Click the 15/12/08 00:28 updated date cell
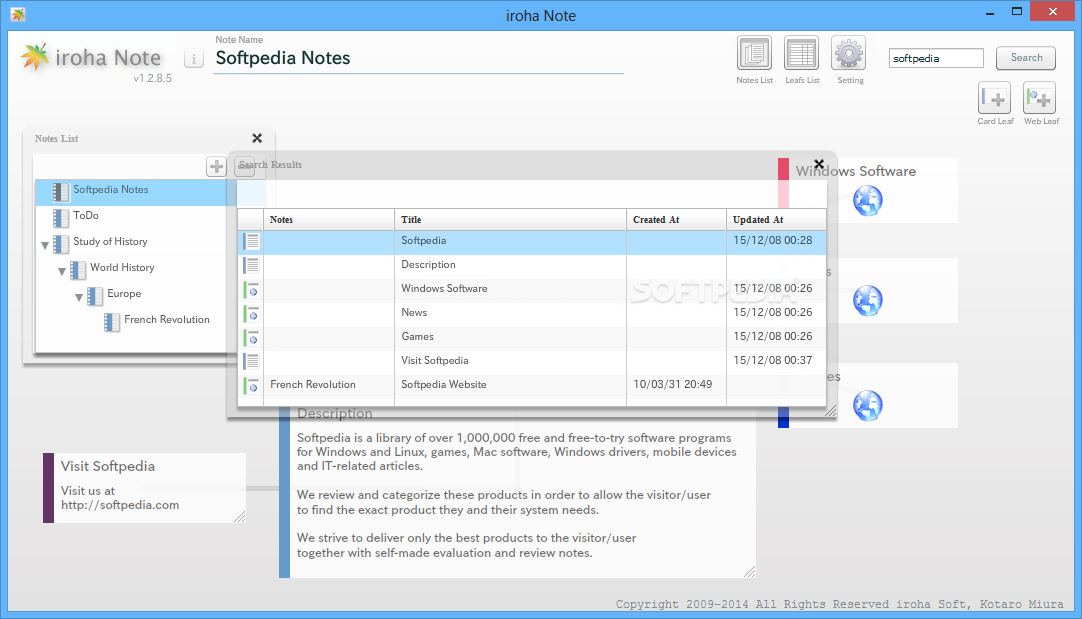 point(773,240)
